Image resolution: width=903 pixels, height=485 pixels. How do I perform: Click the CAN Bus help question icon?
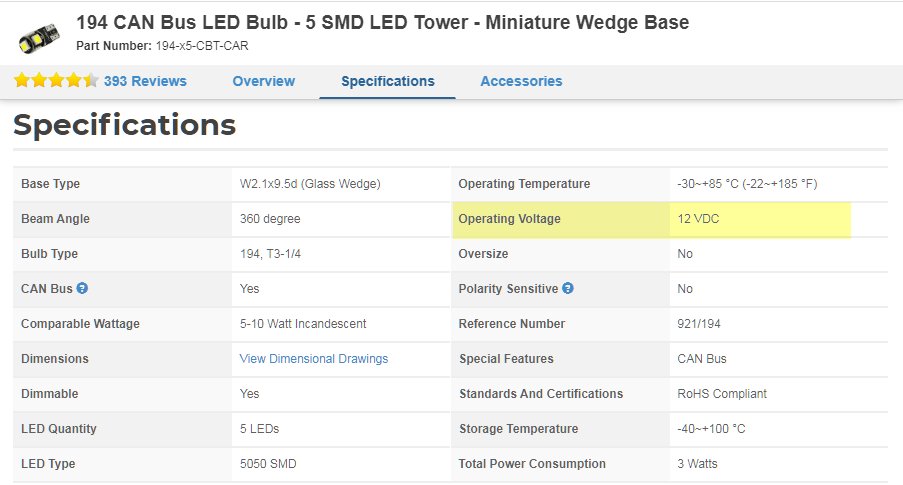pos(82,288)
